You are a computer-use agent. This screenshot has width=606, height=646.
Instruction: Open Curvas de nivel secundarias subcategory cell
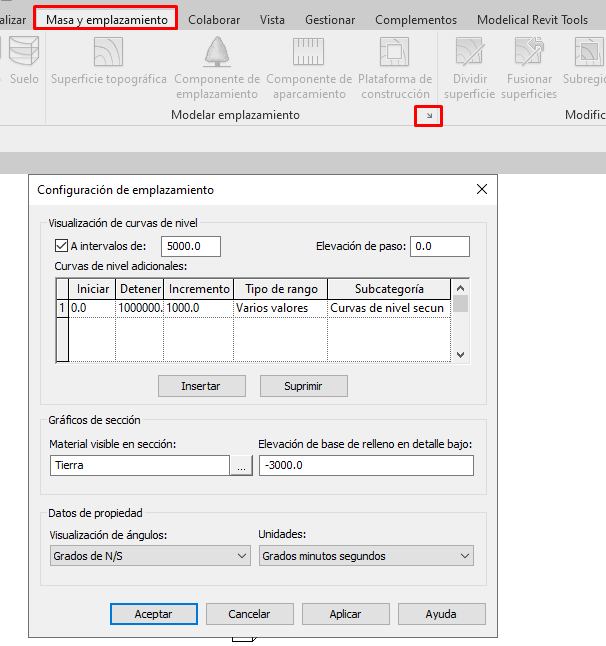click(389, 308)
